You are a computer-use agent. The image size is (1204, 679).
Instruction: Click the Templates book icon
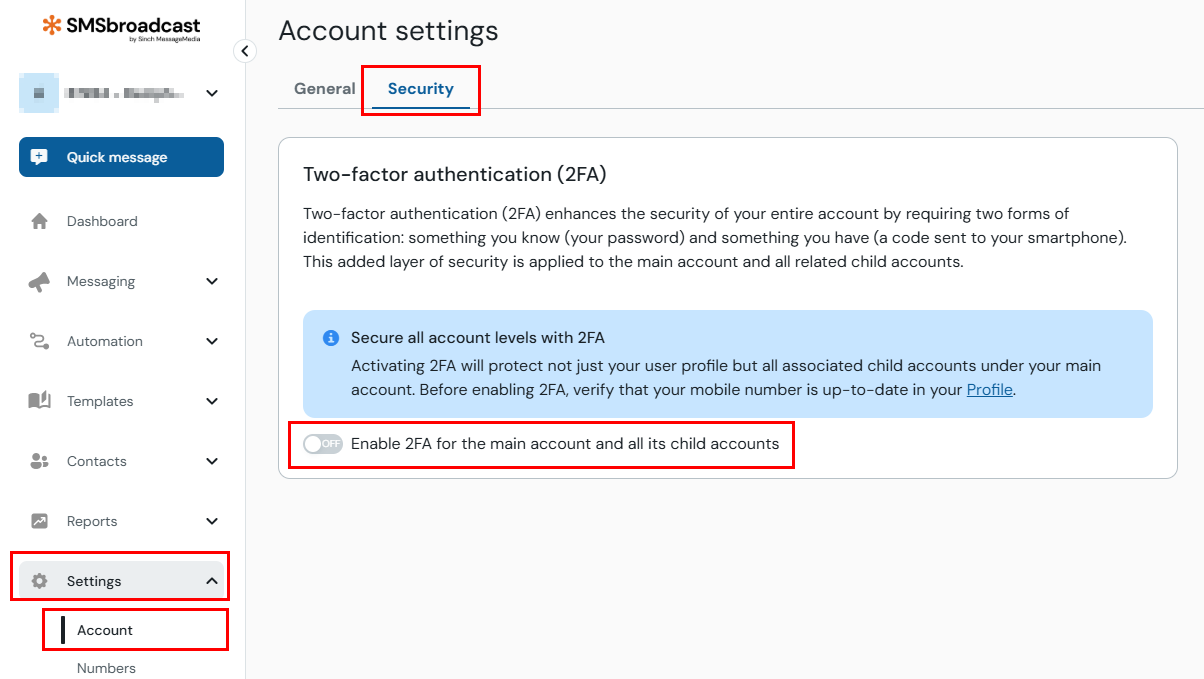pos(40,402)
